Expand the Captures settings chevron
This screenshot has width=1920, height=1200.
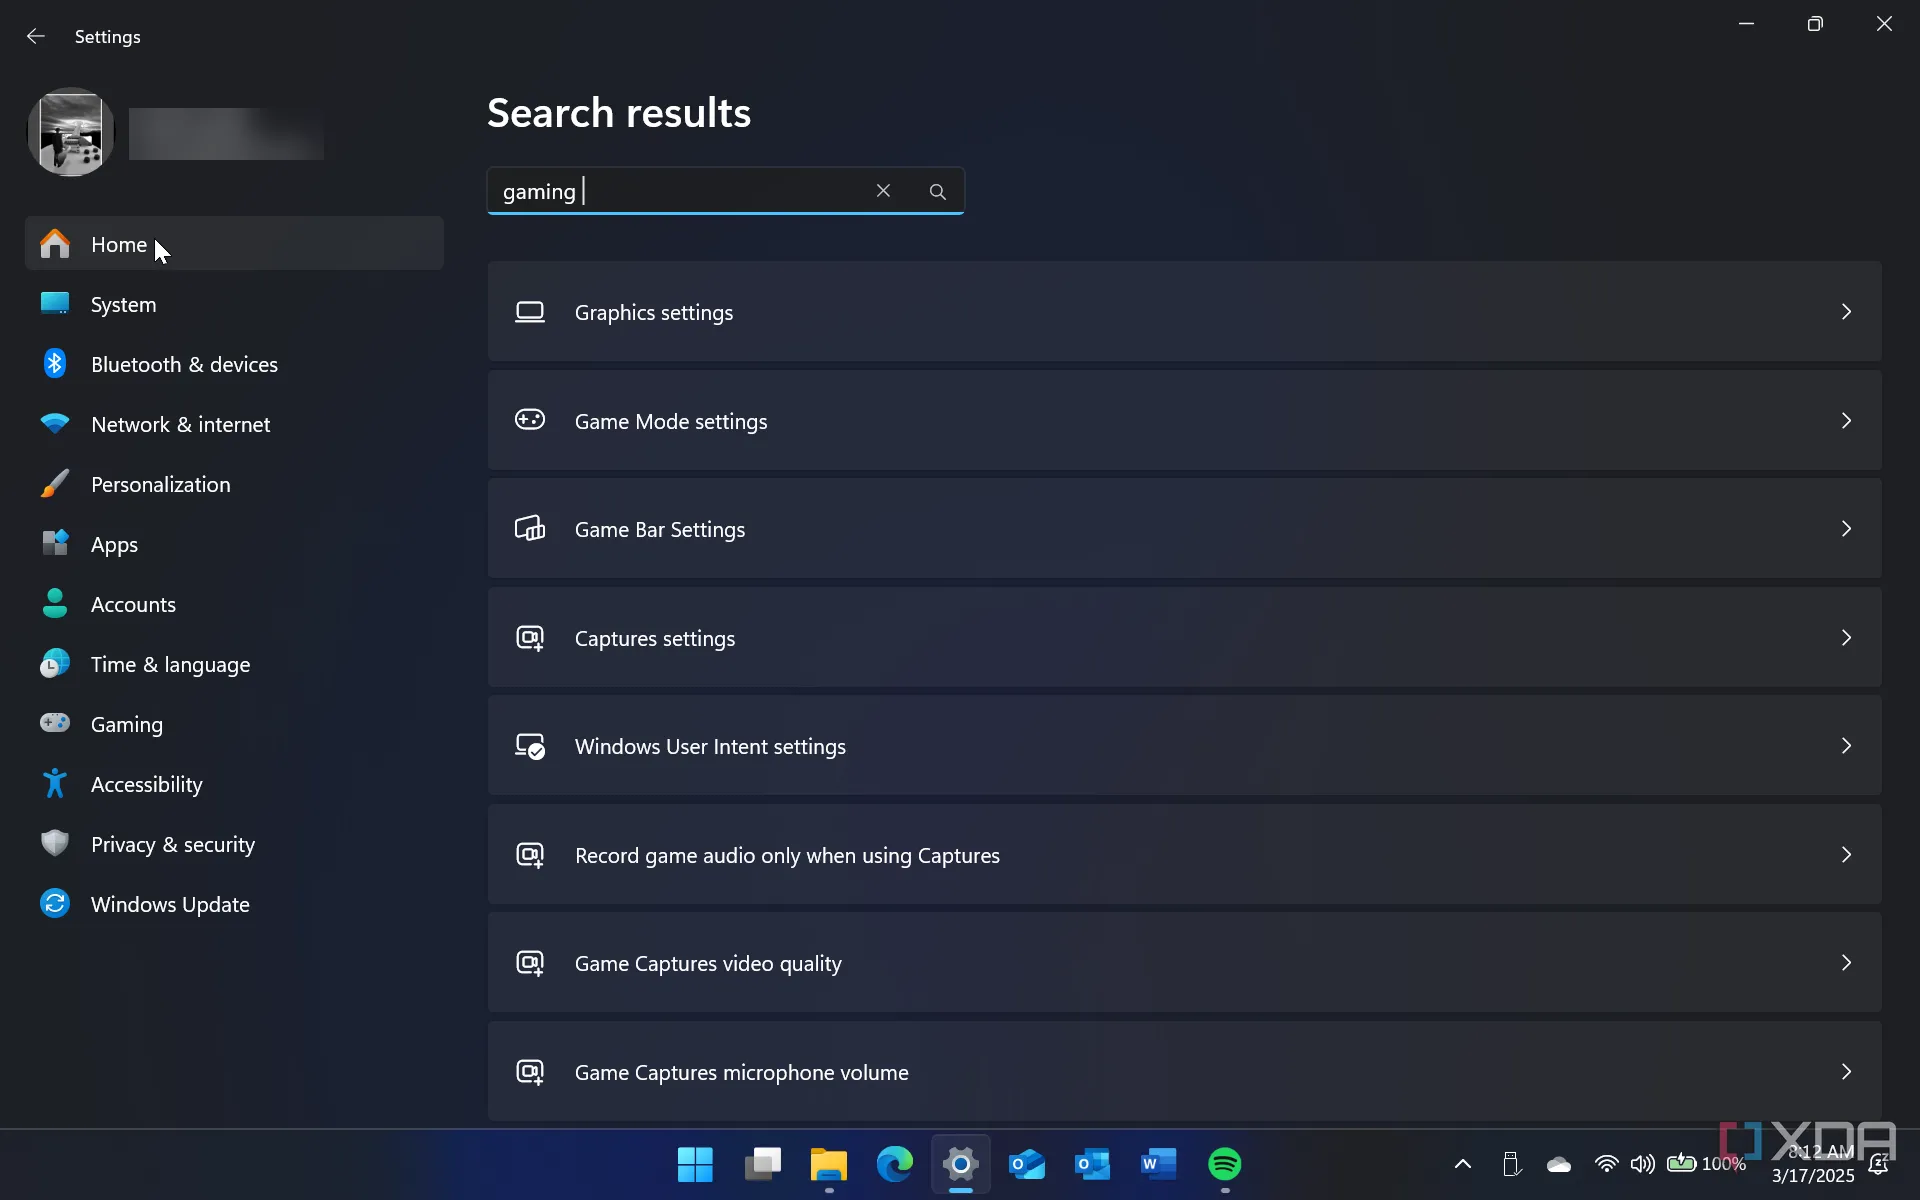(x=1846, y=638)
